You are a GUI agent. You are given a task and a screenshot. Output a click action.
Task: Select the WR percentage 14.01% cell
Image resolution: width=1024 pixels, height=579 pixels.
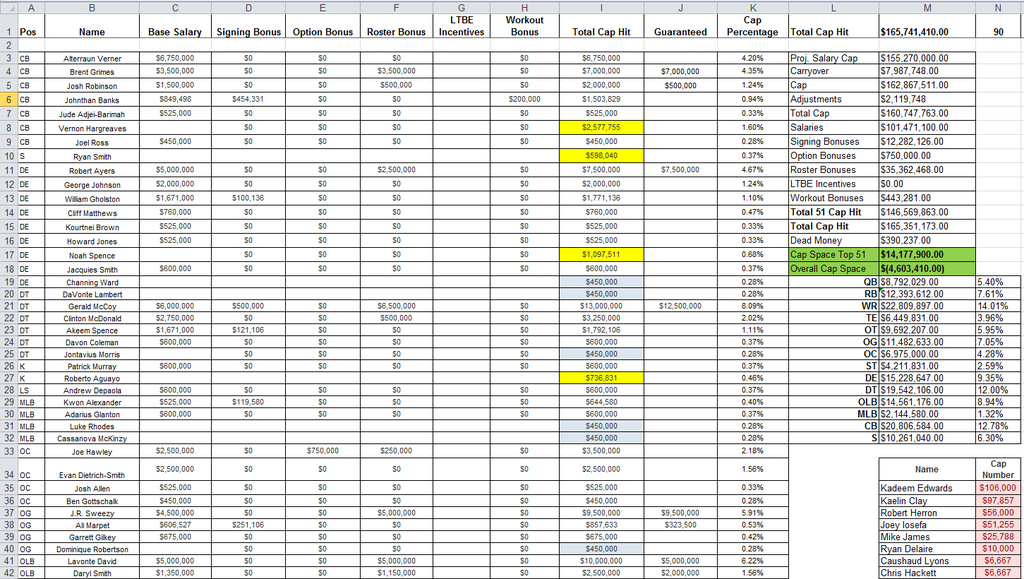click(998, 306)
